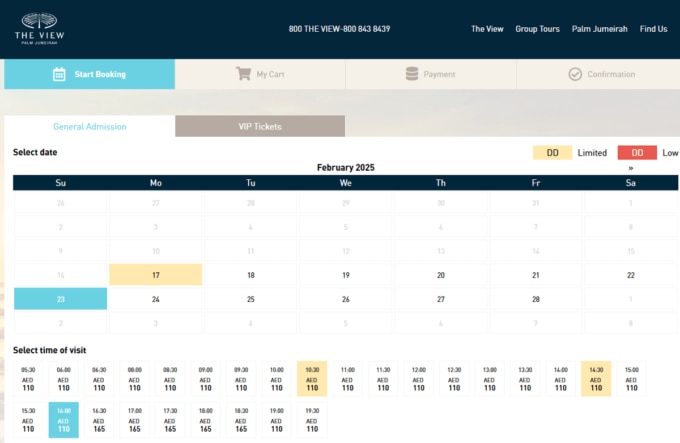Click the yellow Limited legend swatch

(552, 153)
